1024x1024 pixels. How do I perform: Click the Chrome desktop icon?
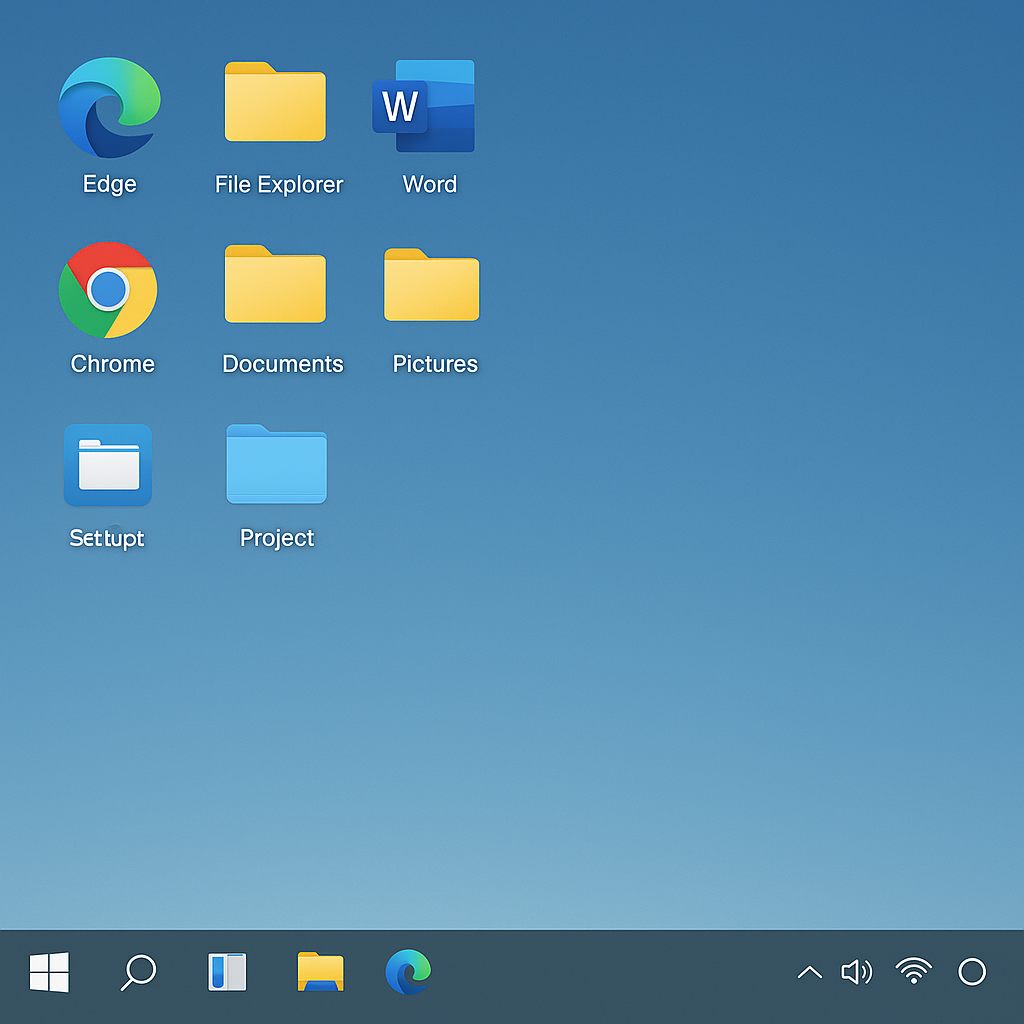[108, 290]
